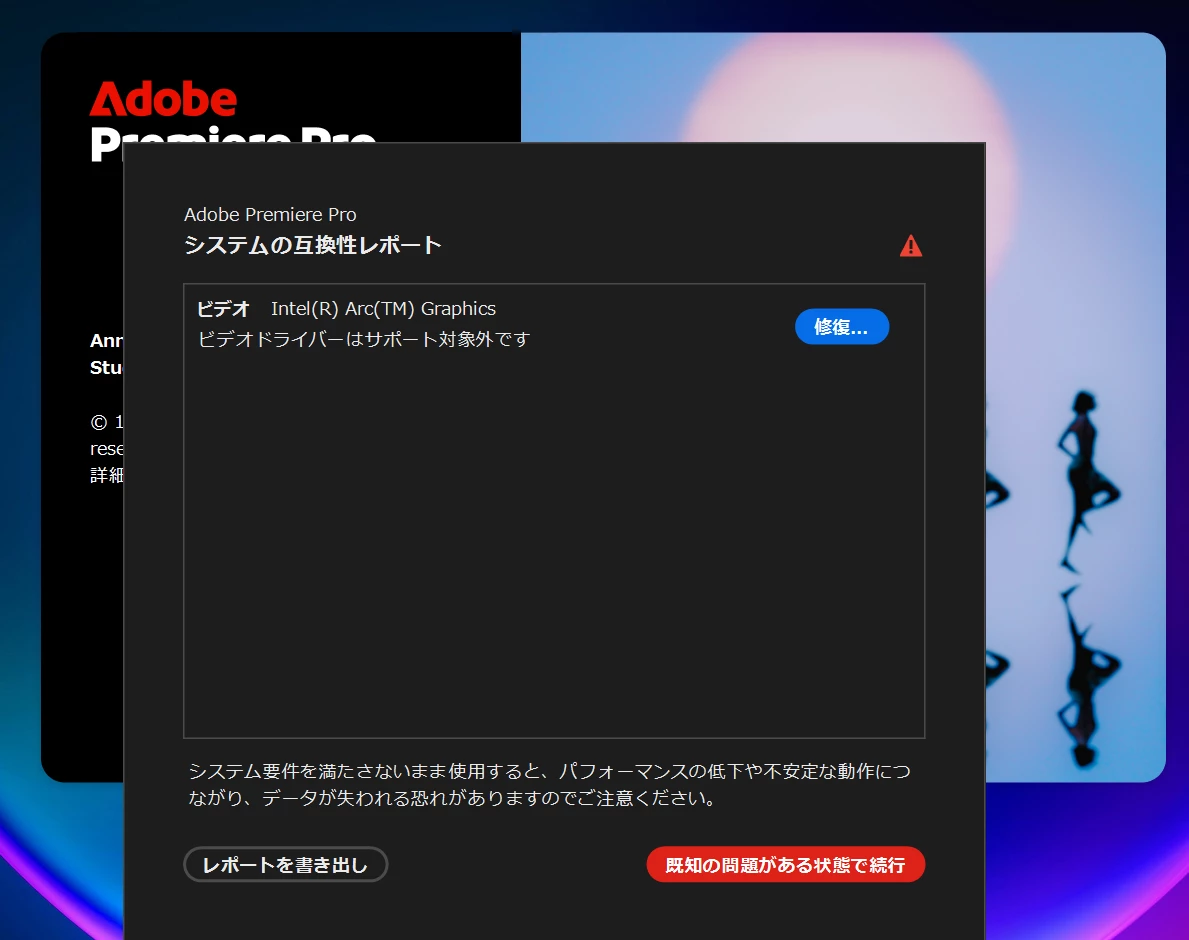This screenshot has height=940, width=1189.
Task: Click the ビデオドライバーはサポート対象外です message
Action: (363, 339)
